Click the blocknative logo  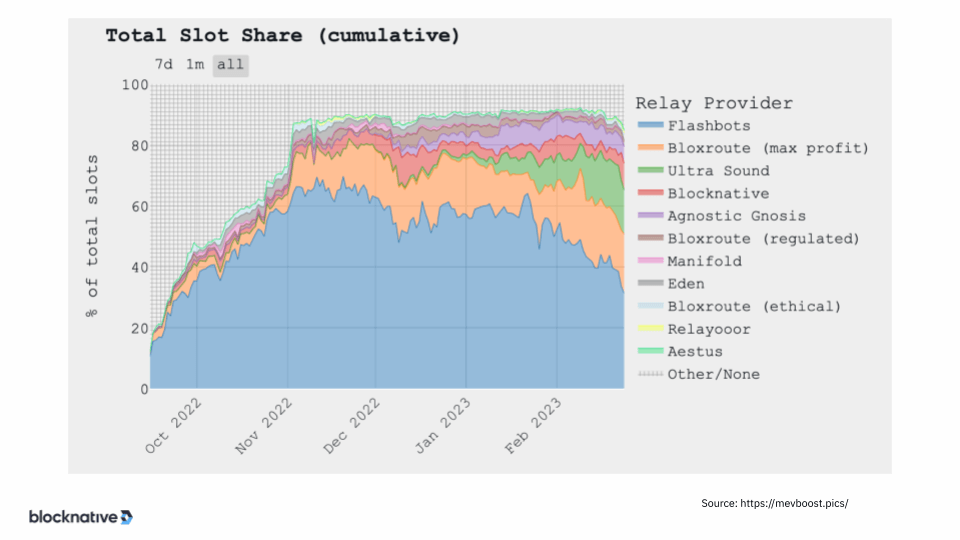(81, 517)
